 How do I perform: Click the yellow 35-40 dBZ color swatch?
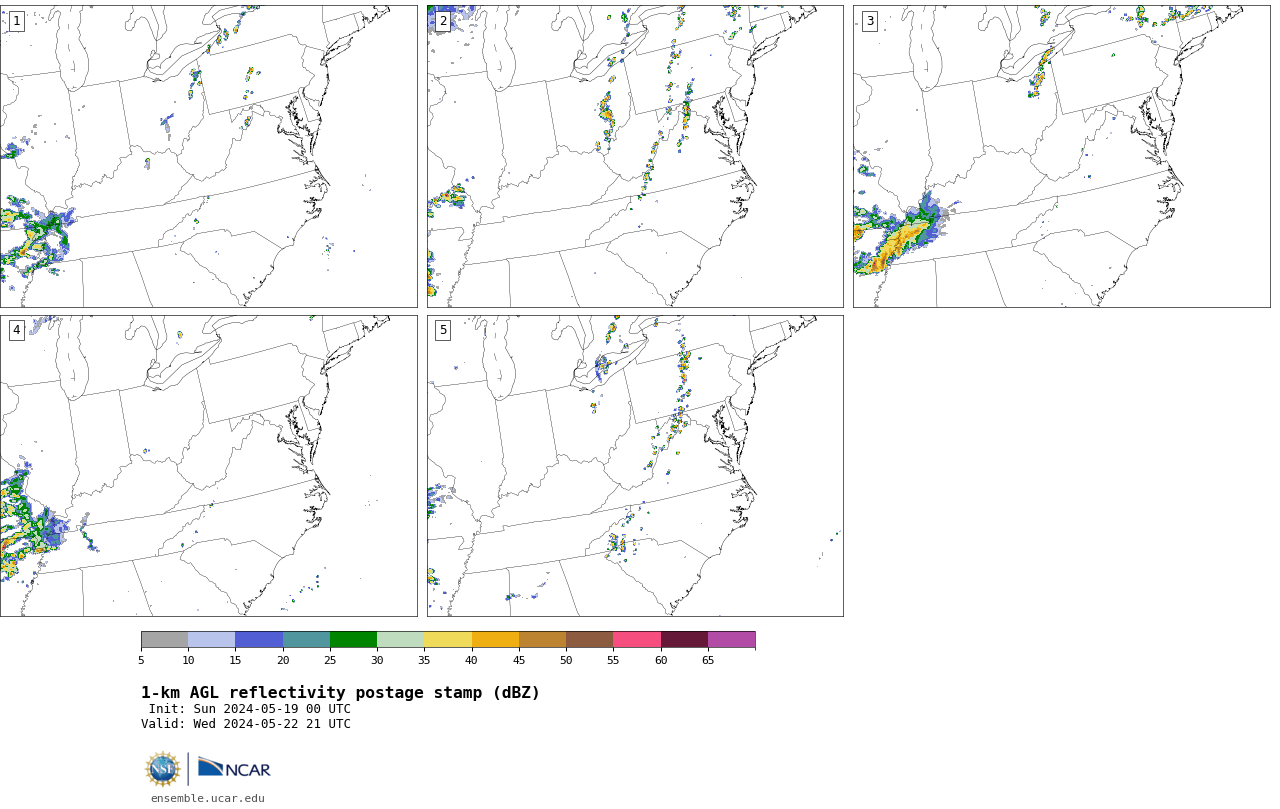(x=448, y=640)
